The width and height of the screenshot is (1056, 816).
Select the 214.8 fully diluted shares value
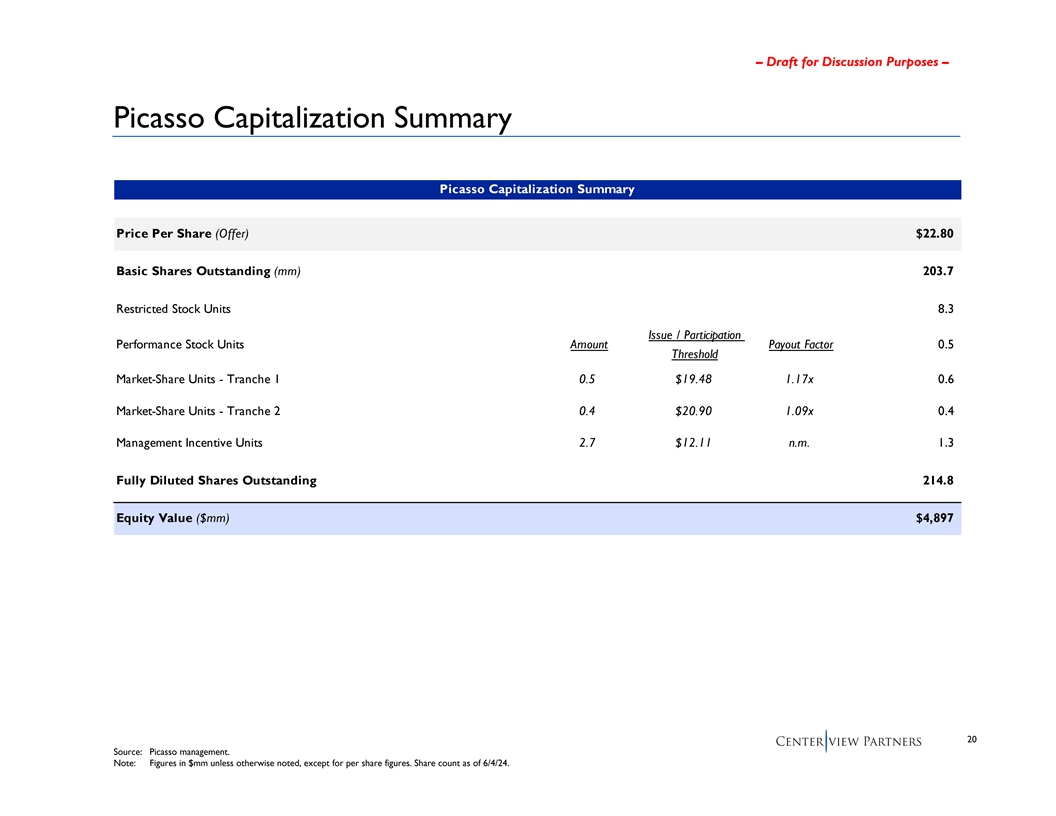(938, 481)
